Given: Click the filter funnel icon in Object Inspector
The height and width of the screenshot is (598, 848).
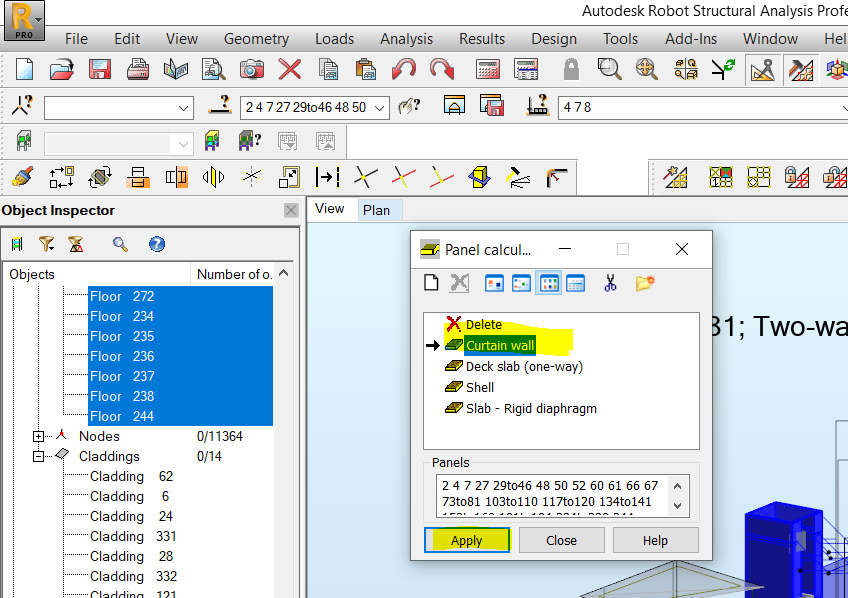Looking at the screenshot, I should coord(47,244).
